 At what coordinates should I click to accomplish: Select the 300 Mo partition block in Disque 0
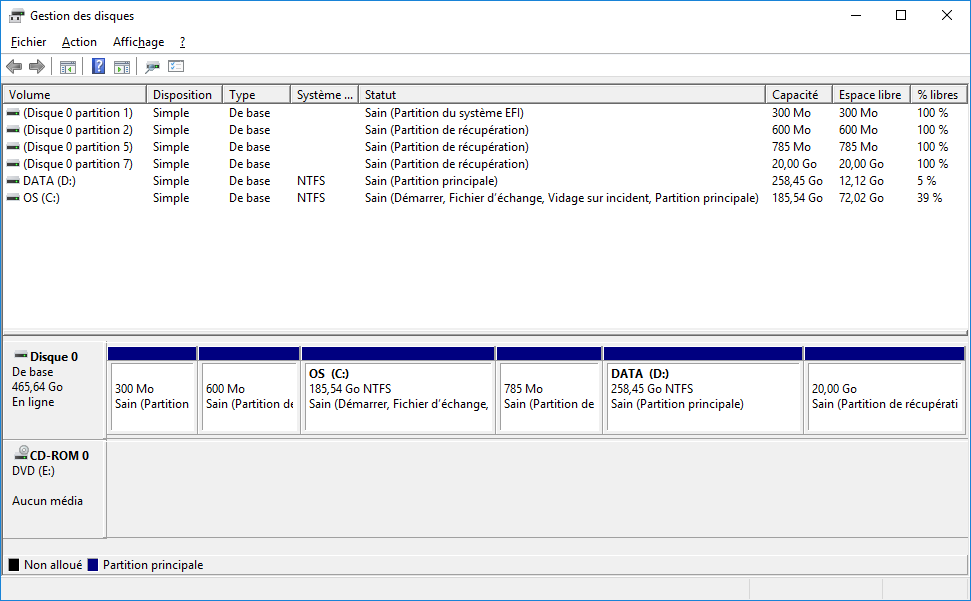coord(152,391)
